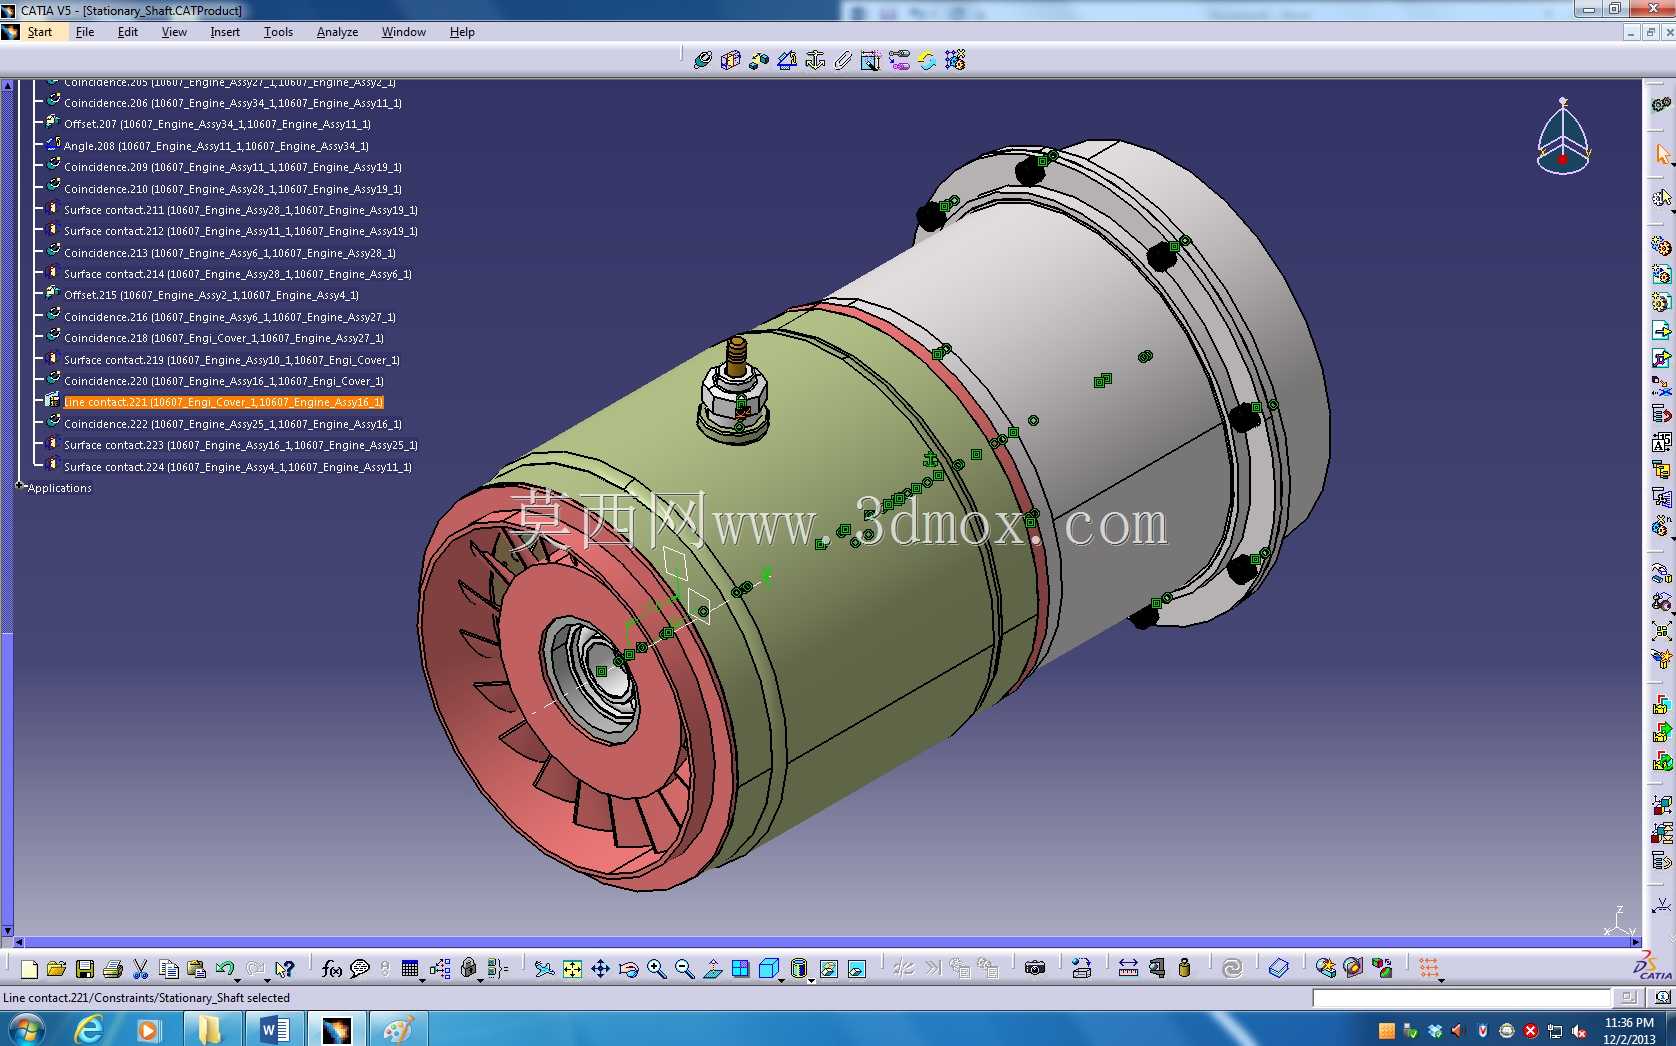Expand the Applications tree node
The width and height of the screenshot is (1676, 1046).
pyautogui.click(x=19, y=486)
